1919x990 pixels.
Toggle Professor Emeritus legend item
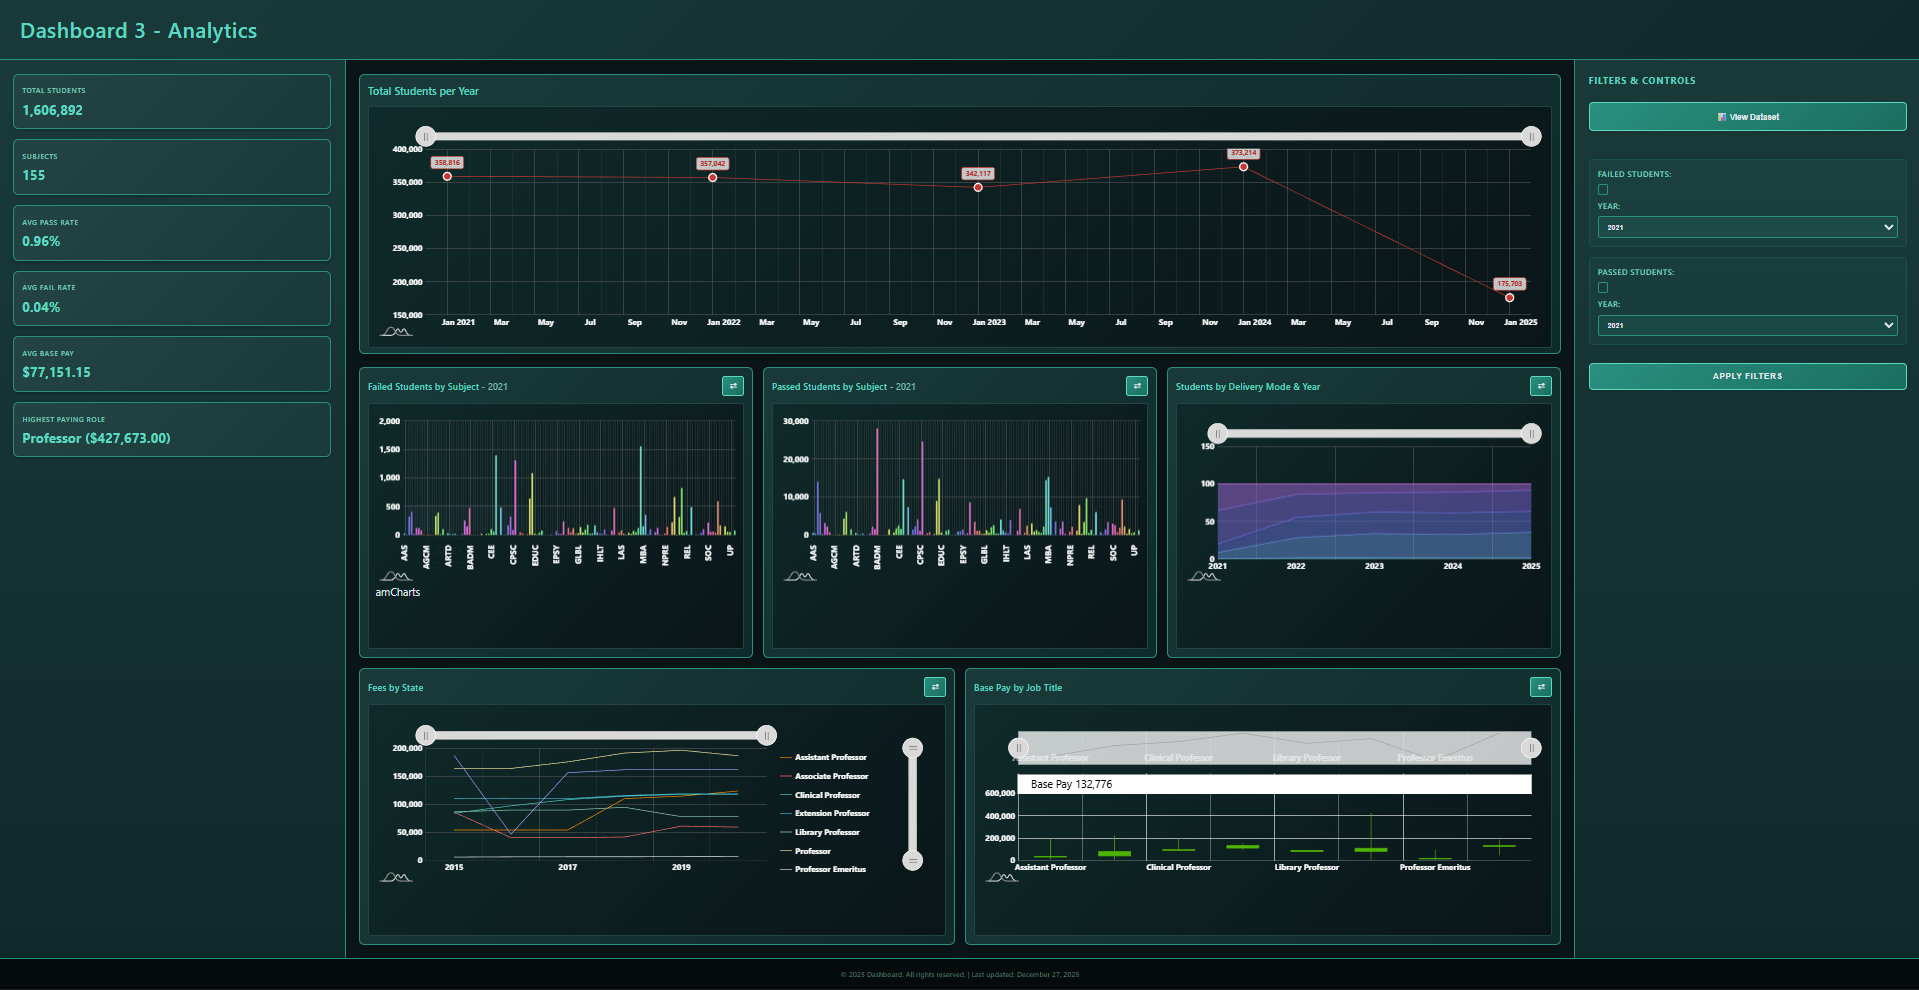pos(823,869)
